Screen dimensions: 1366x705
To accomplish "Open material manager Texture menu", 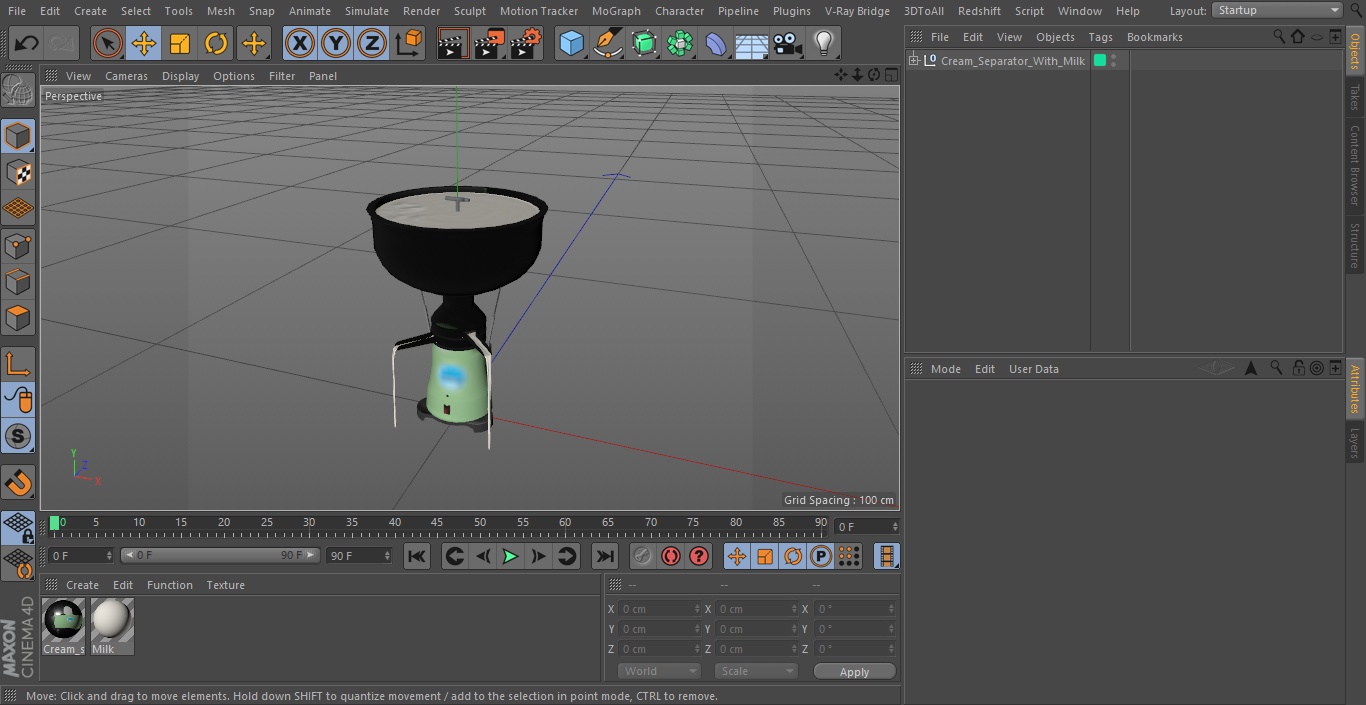I will pos(225,585).
